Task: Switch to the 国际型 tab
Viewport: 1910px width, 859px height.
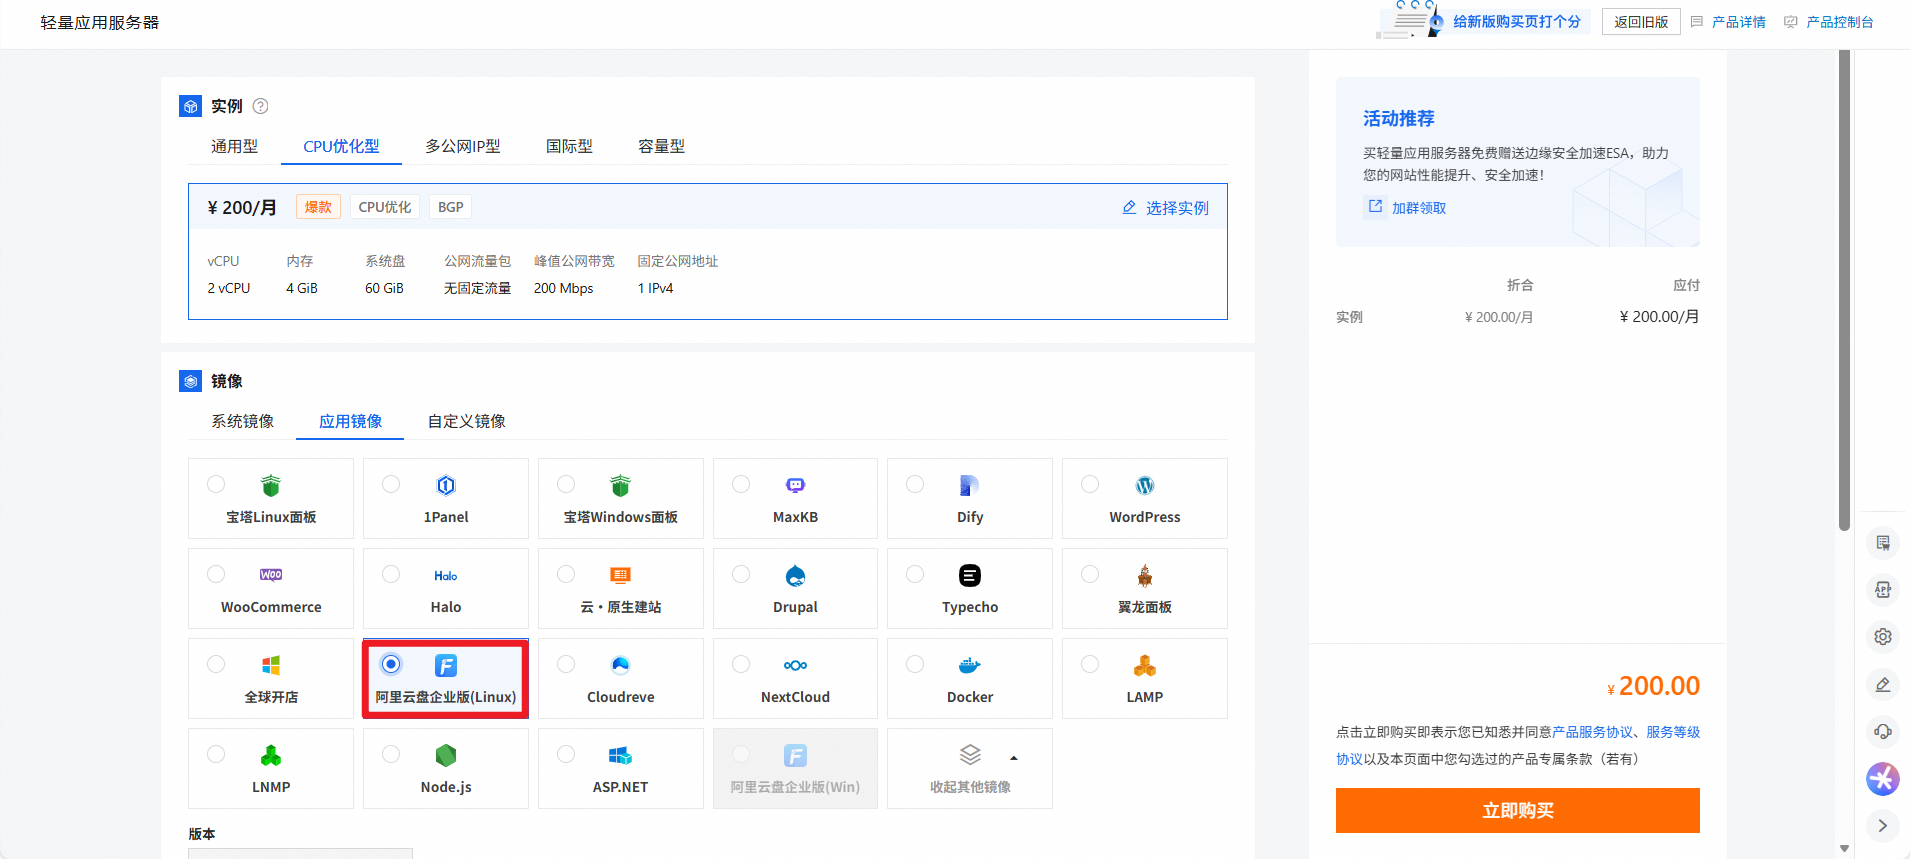Action: tap(569, 146)
